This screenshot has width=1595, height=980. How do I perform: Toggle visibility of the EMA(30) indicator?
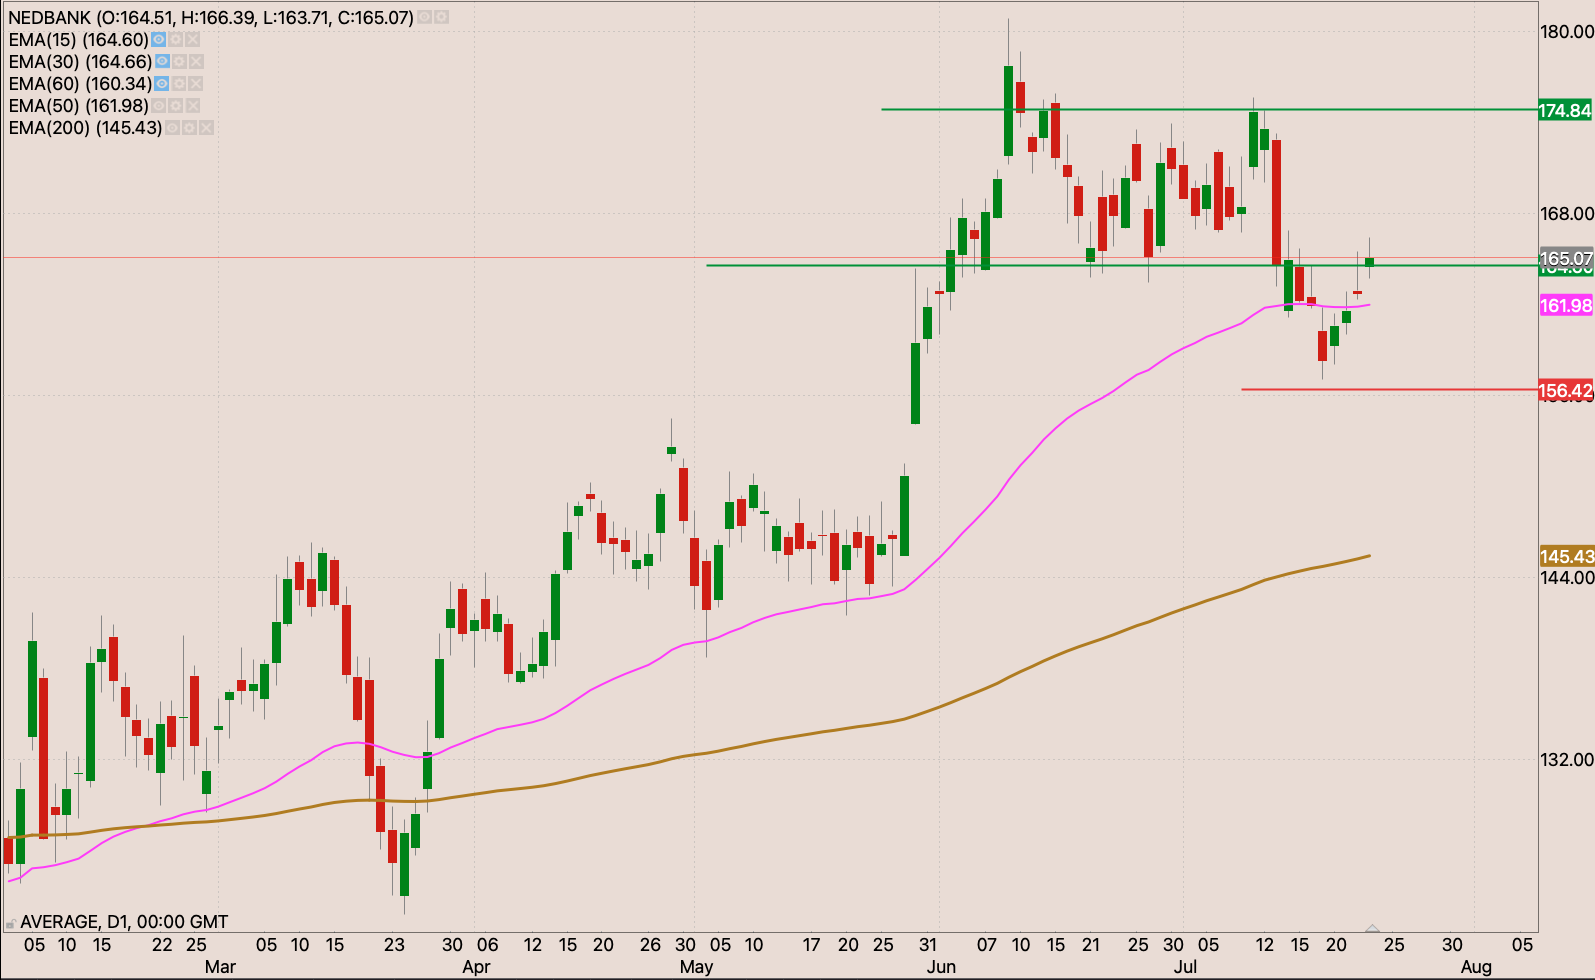pos(162,62)
